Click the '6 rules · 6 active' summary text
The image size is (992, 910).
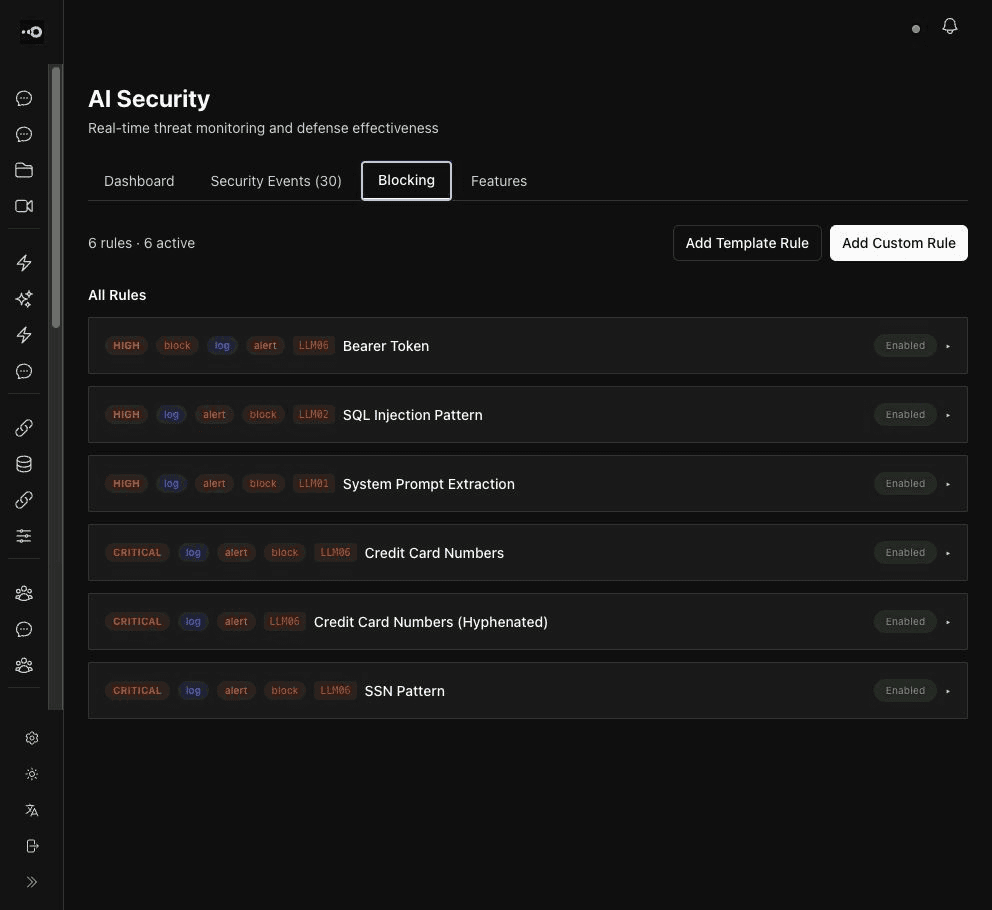(x=141, y=243)
